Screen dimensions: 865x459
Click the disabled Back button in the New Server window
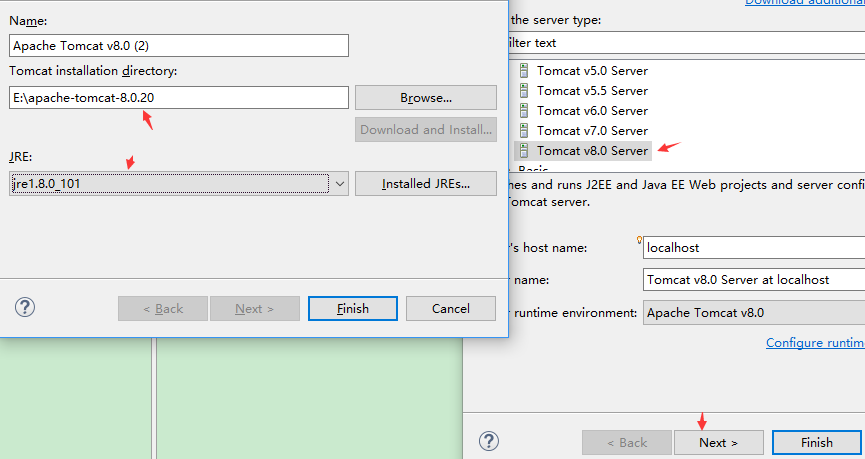tap(627, 442)
